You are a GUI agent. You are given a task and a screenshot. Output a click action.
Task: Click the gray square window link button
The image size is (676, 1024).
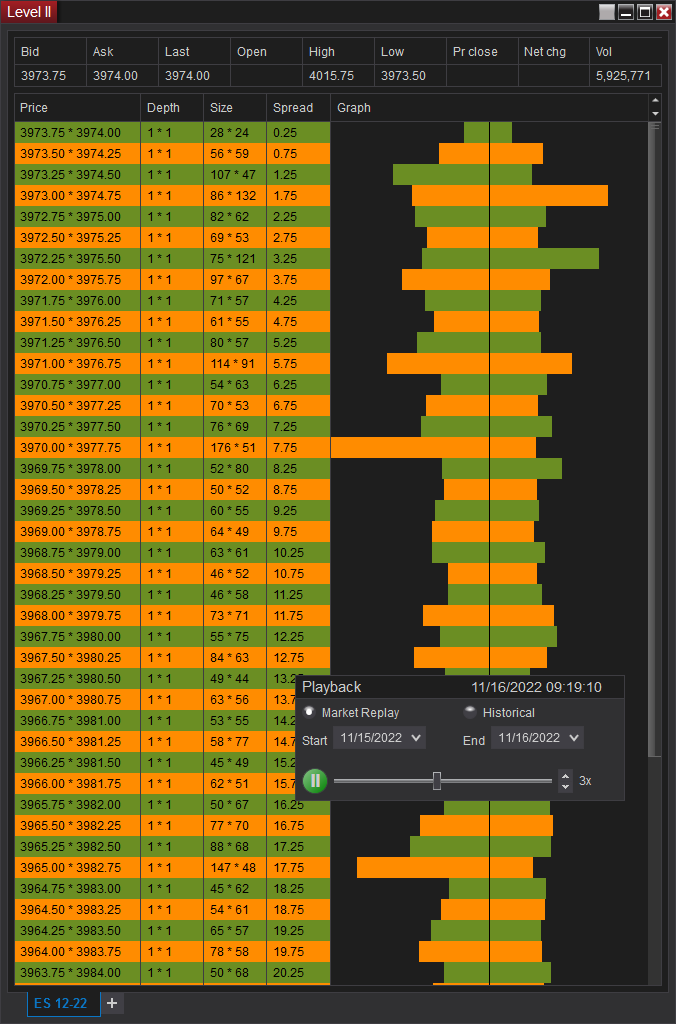pos(607,12)
